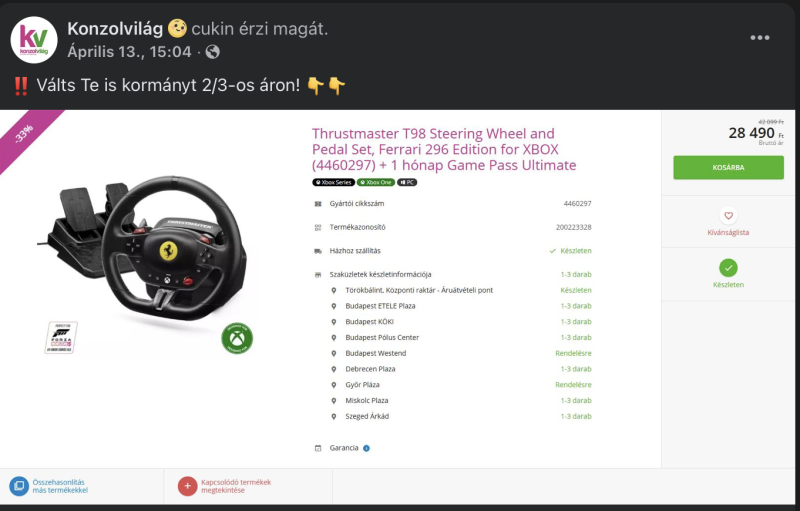Viewport: 800px width, 511px height.
Task: Click the green Készleten checkmark icon
Action: pos(728,268)
